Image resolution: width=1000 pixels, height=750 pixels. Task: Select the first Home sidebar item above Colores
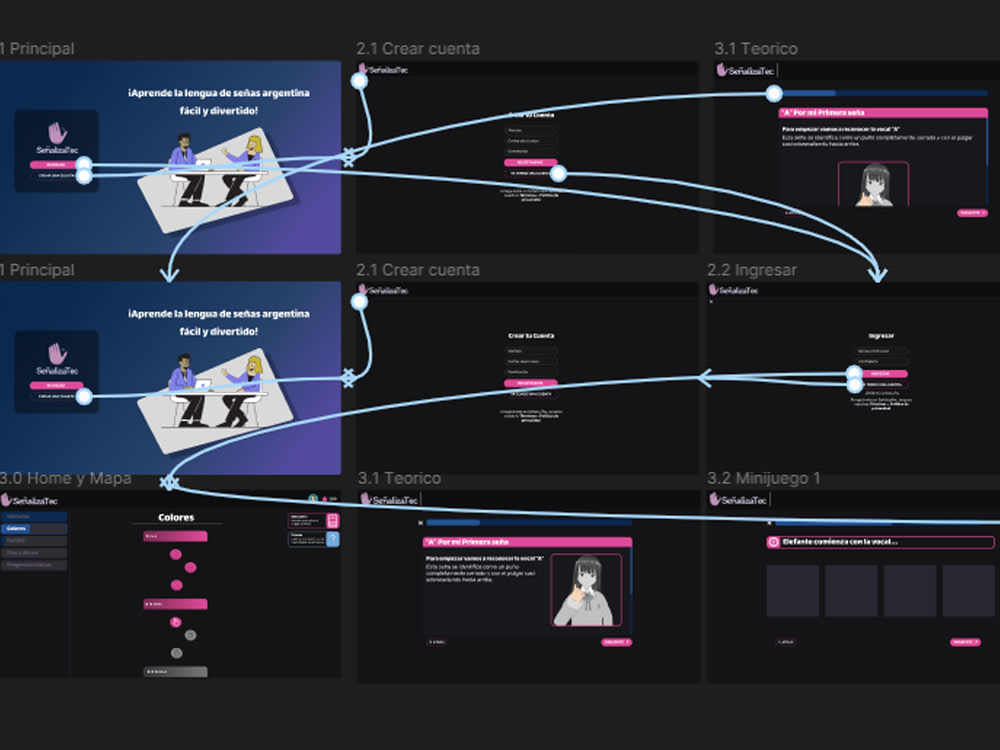[x=34, y=517]
